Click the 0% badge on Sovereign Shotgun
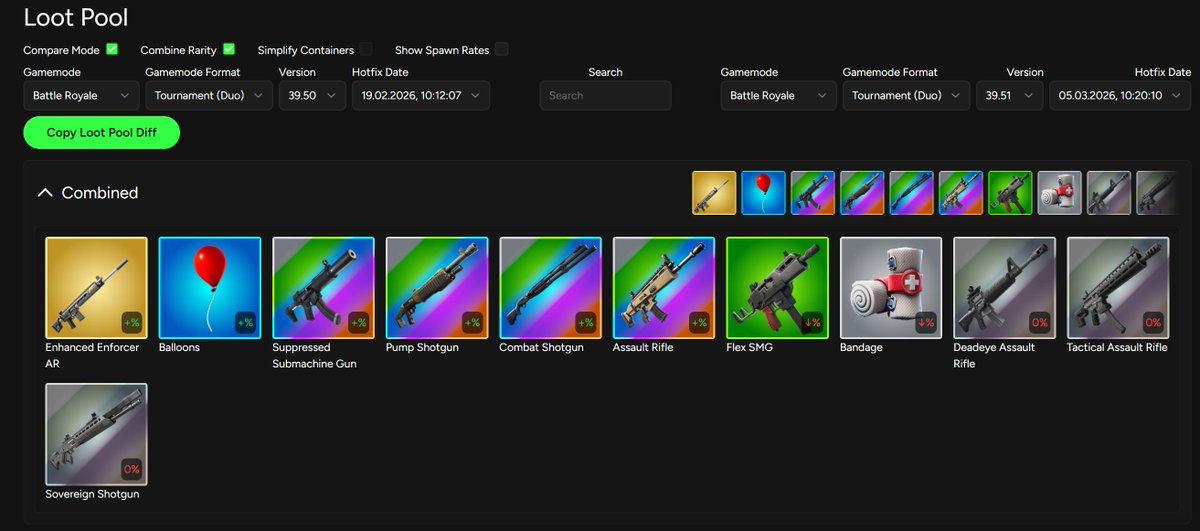 coord(131,469)
